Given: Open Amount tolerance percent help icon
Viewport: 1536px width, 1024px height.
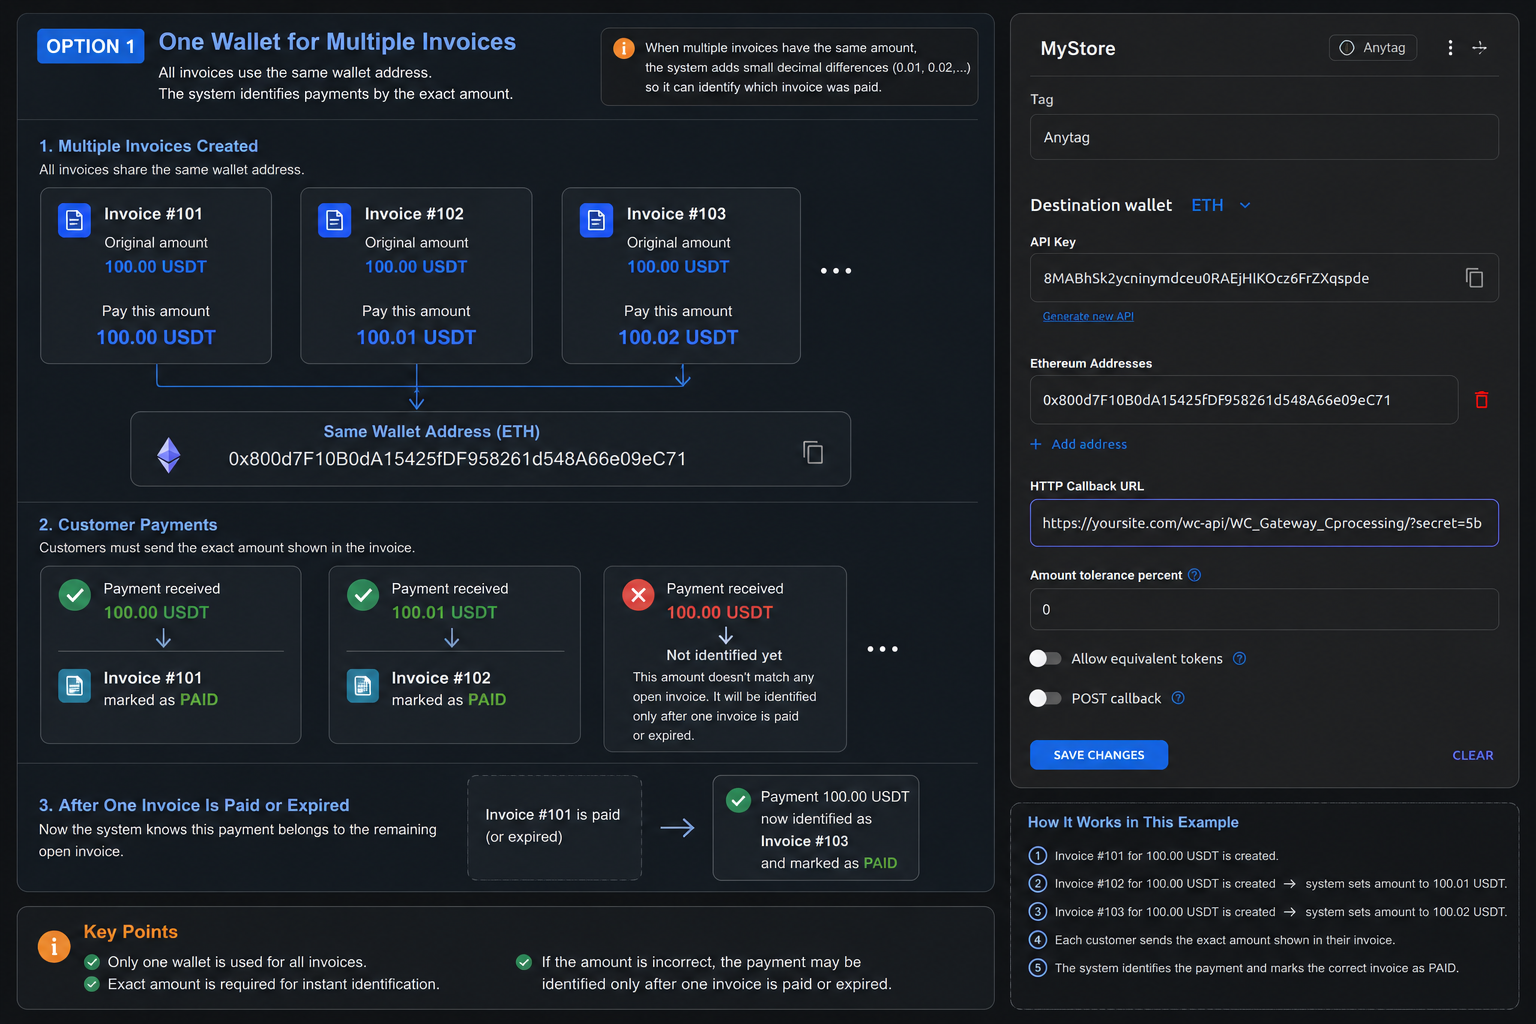Looking at the screenshot, I should pyautogui.click(x=1194, y=575).
